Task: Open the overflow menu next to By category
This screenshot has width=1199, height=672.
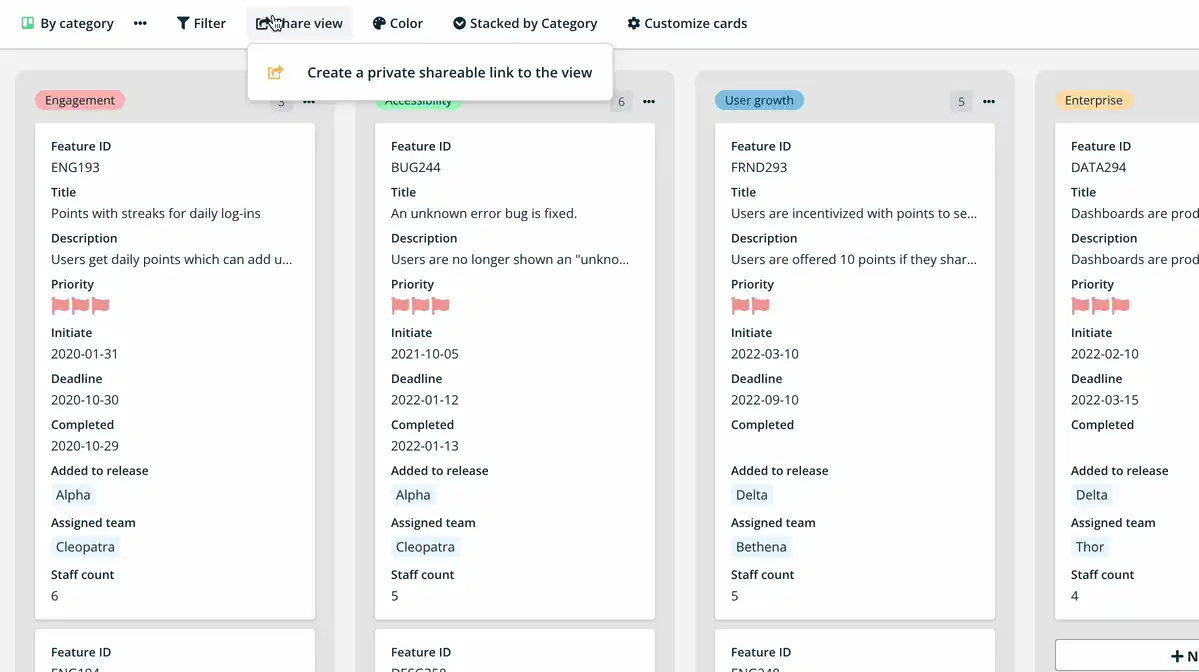Action: click(139, 23)
